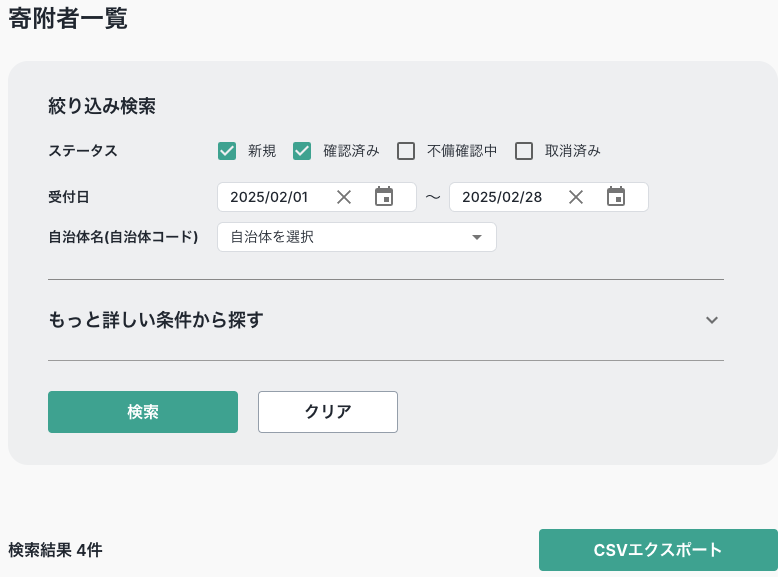Uncheck the 確認済み status checkbox
The image size is (778, 577).
[x=302, y=151]
